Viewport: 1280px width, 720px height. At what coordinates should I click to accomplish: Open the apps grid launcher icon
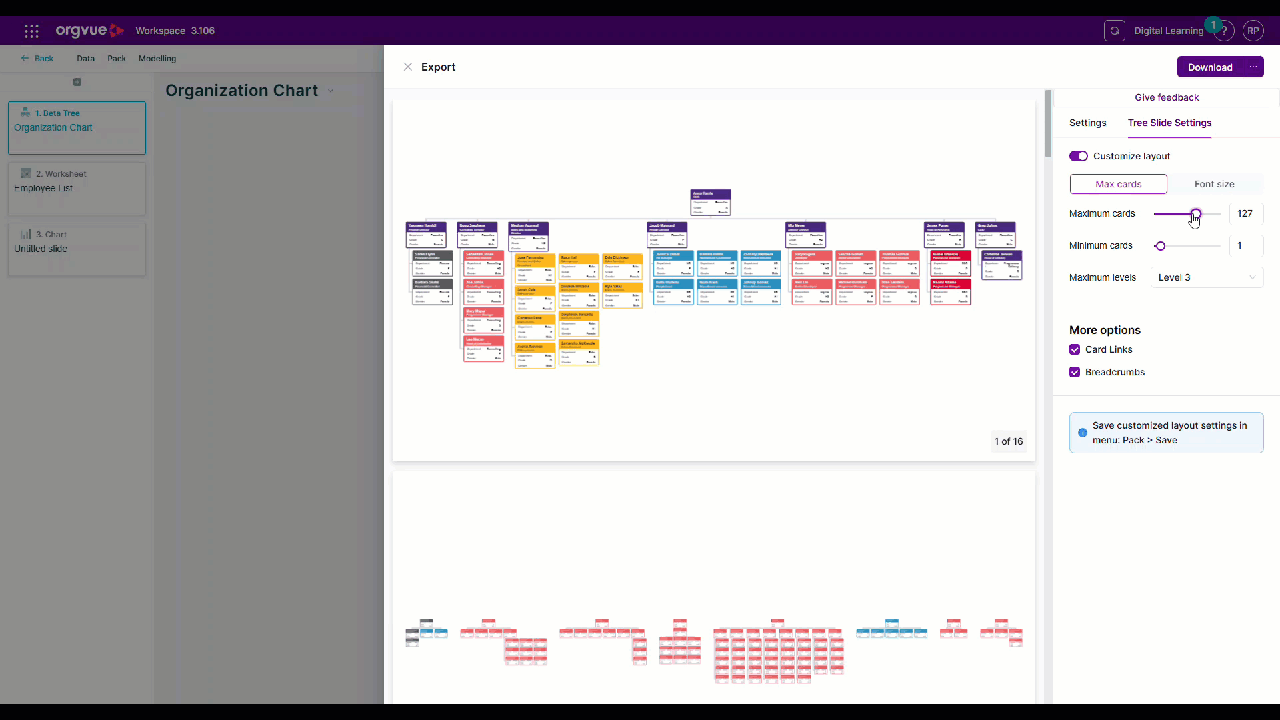tap(32, 31)
